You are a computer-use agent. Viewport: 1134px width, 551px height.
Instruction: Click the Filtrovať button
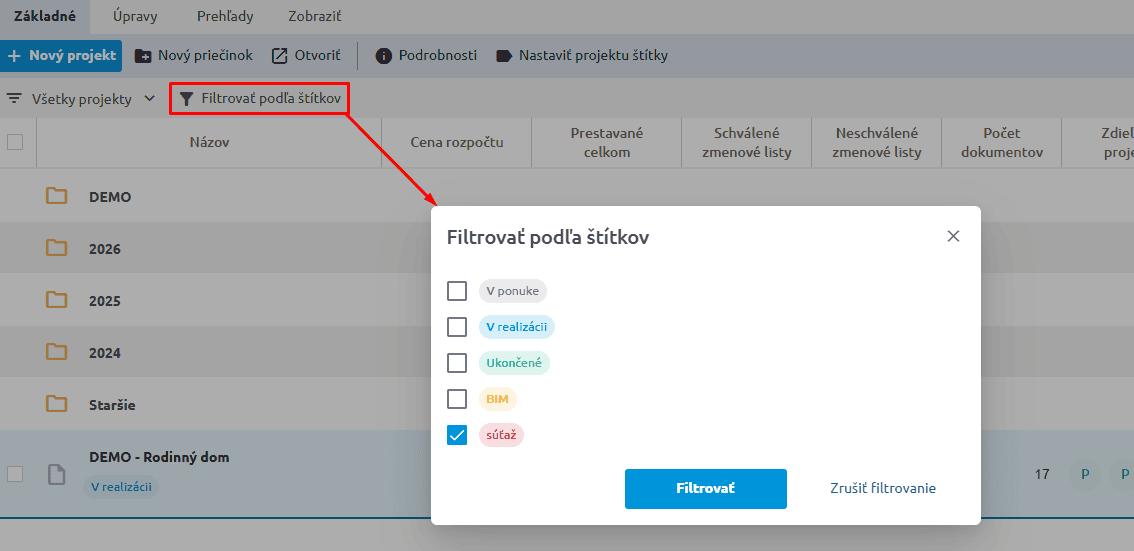(x=706, y=489)
